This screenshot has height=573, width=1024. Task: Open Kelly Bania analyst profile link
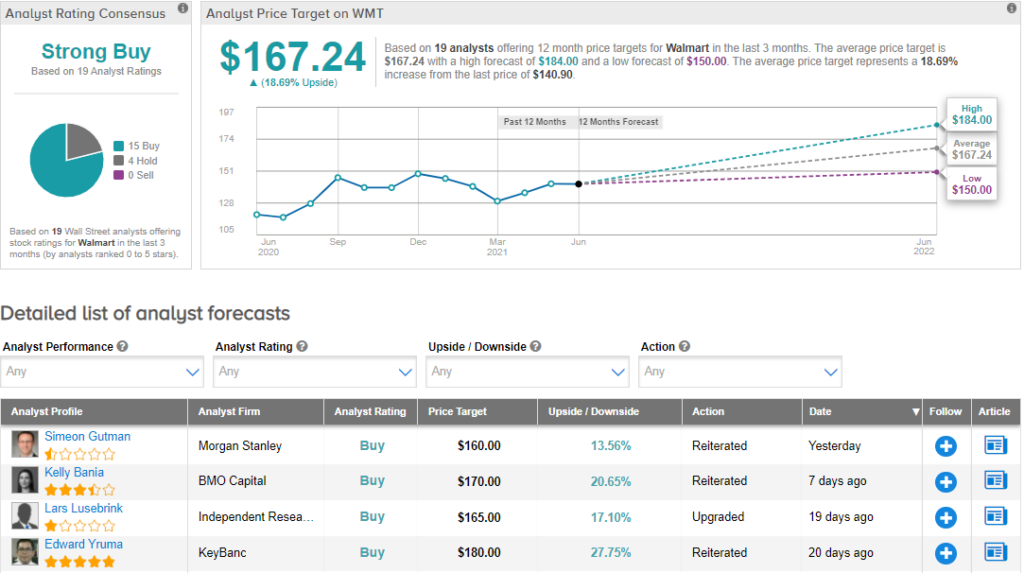74,472
